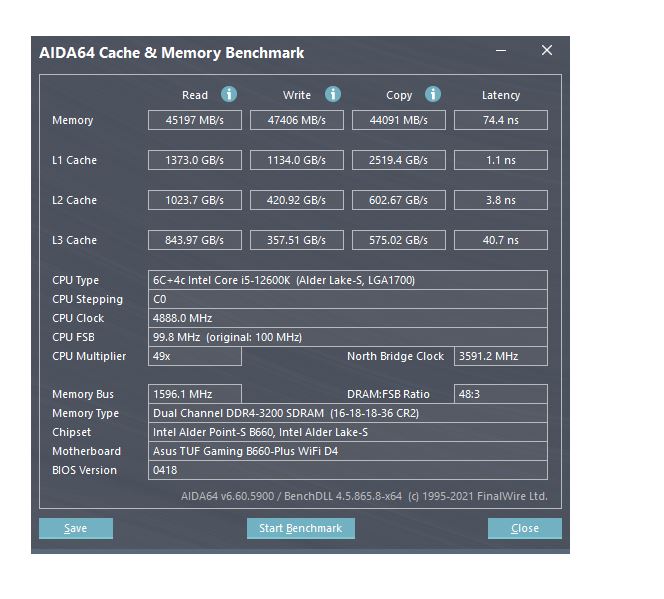Click the Memory Bus label

tap(83, 395)
